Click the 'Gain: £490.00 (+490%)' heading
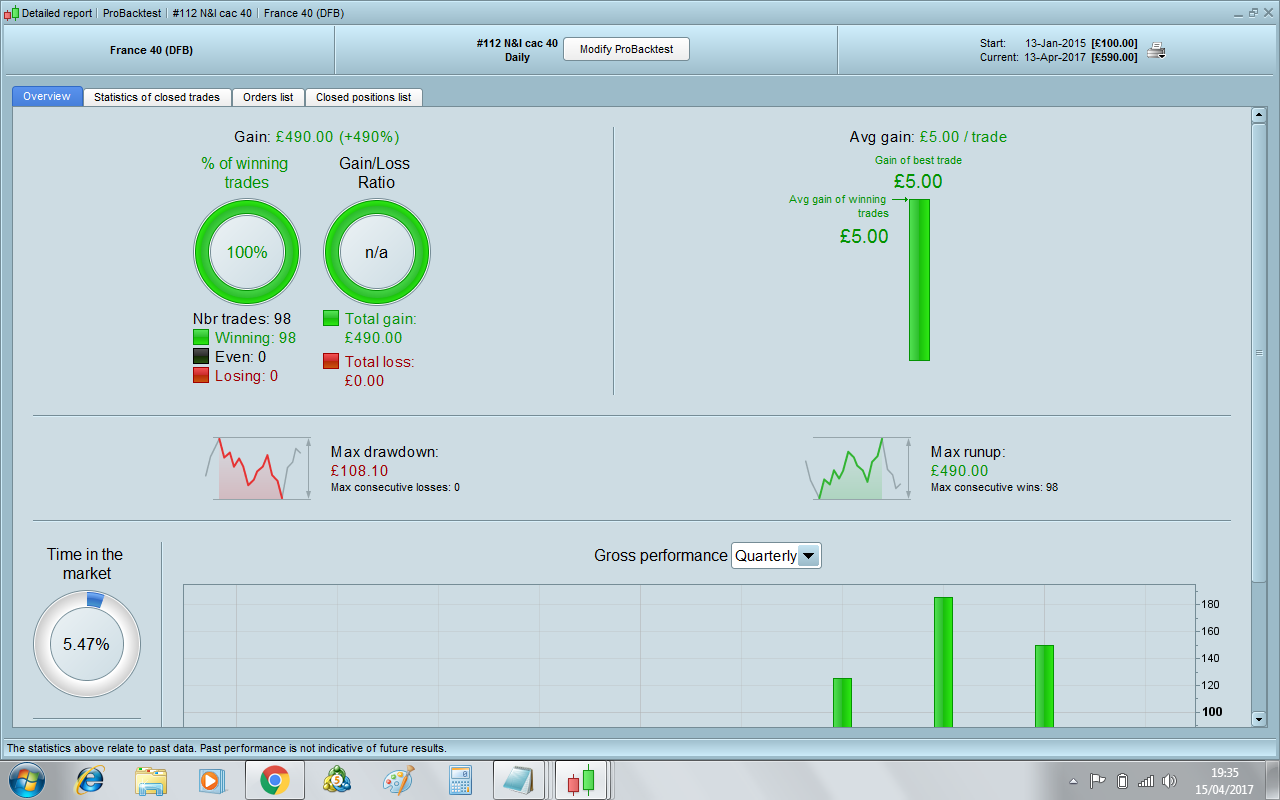 tap(316, 137)
